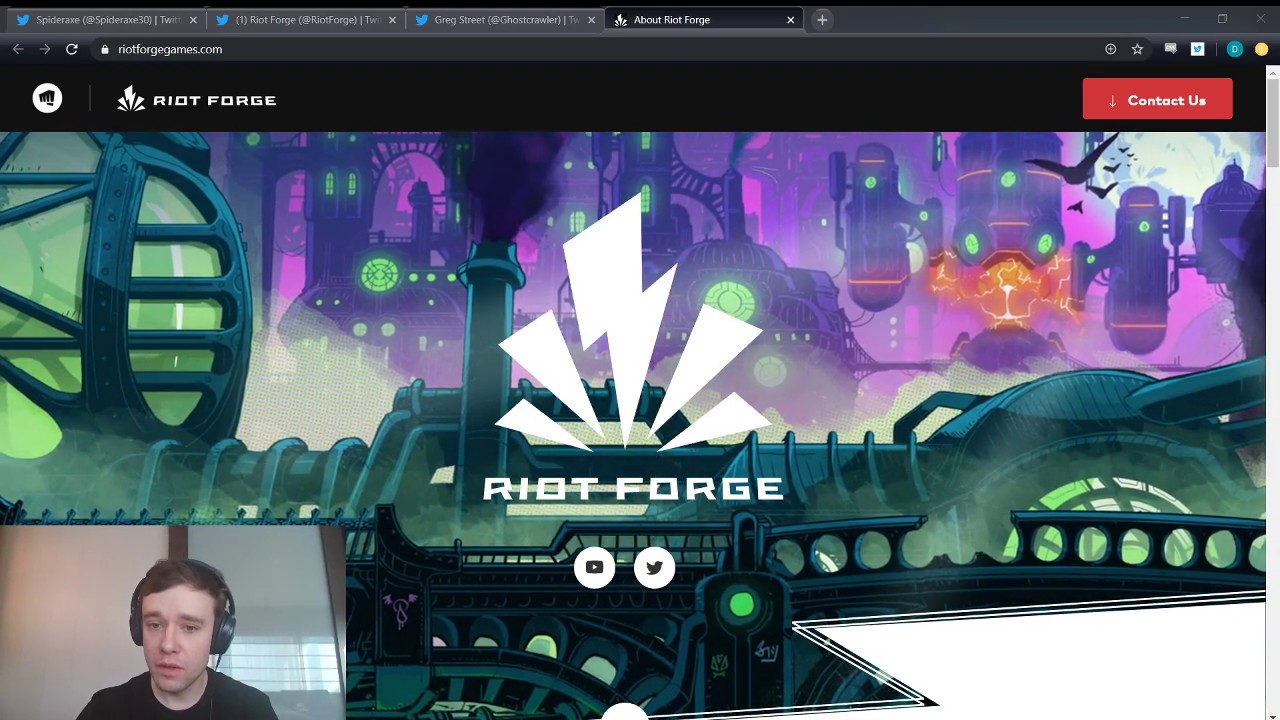1280x720 pixels.
Task: Bookmark this page with the star
Action: point(1137,49)
